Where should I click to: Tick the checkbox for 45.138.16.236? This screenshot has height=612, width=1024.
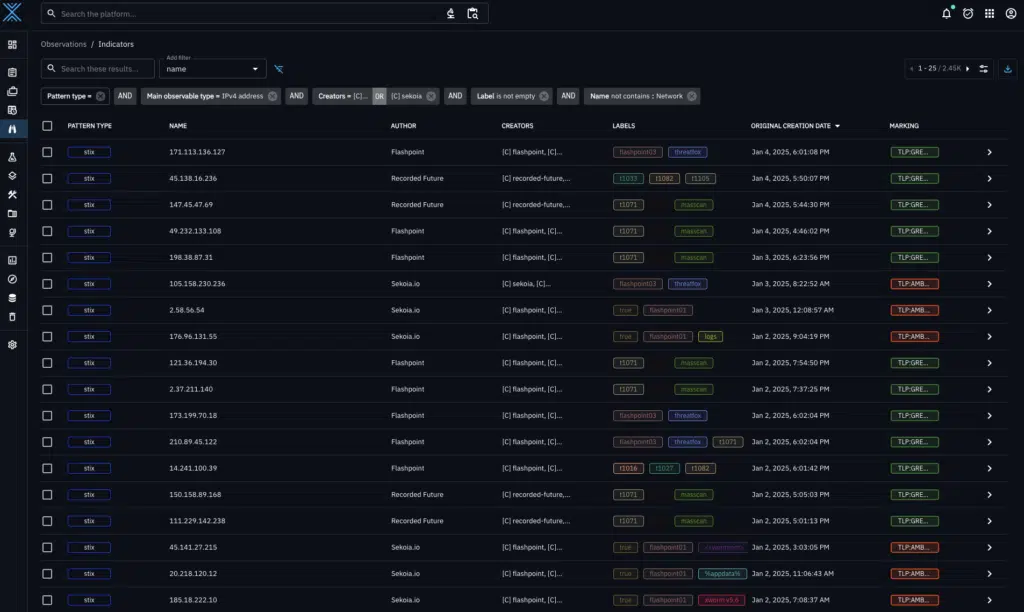pyautogui.click(x=47, y=178)
